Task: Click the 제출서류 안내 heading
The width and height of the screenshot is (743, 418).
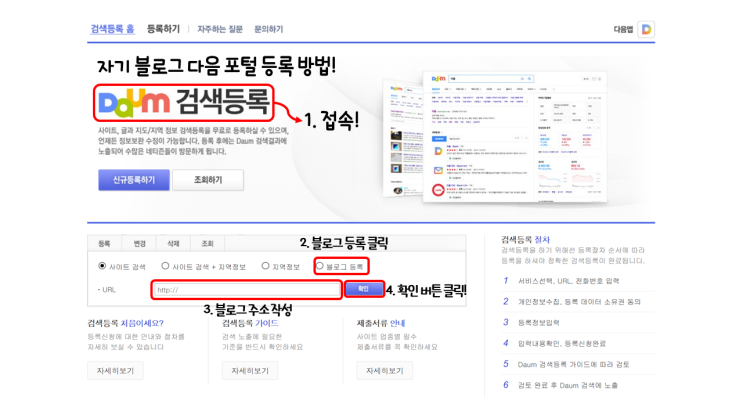Action: [381, 323]
